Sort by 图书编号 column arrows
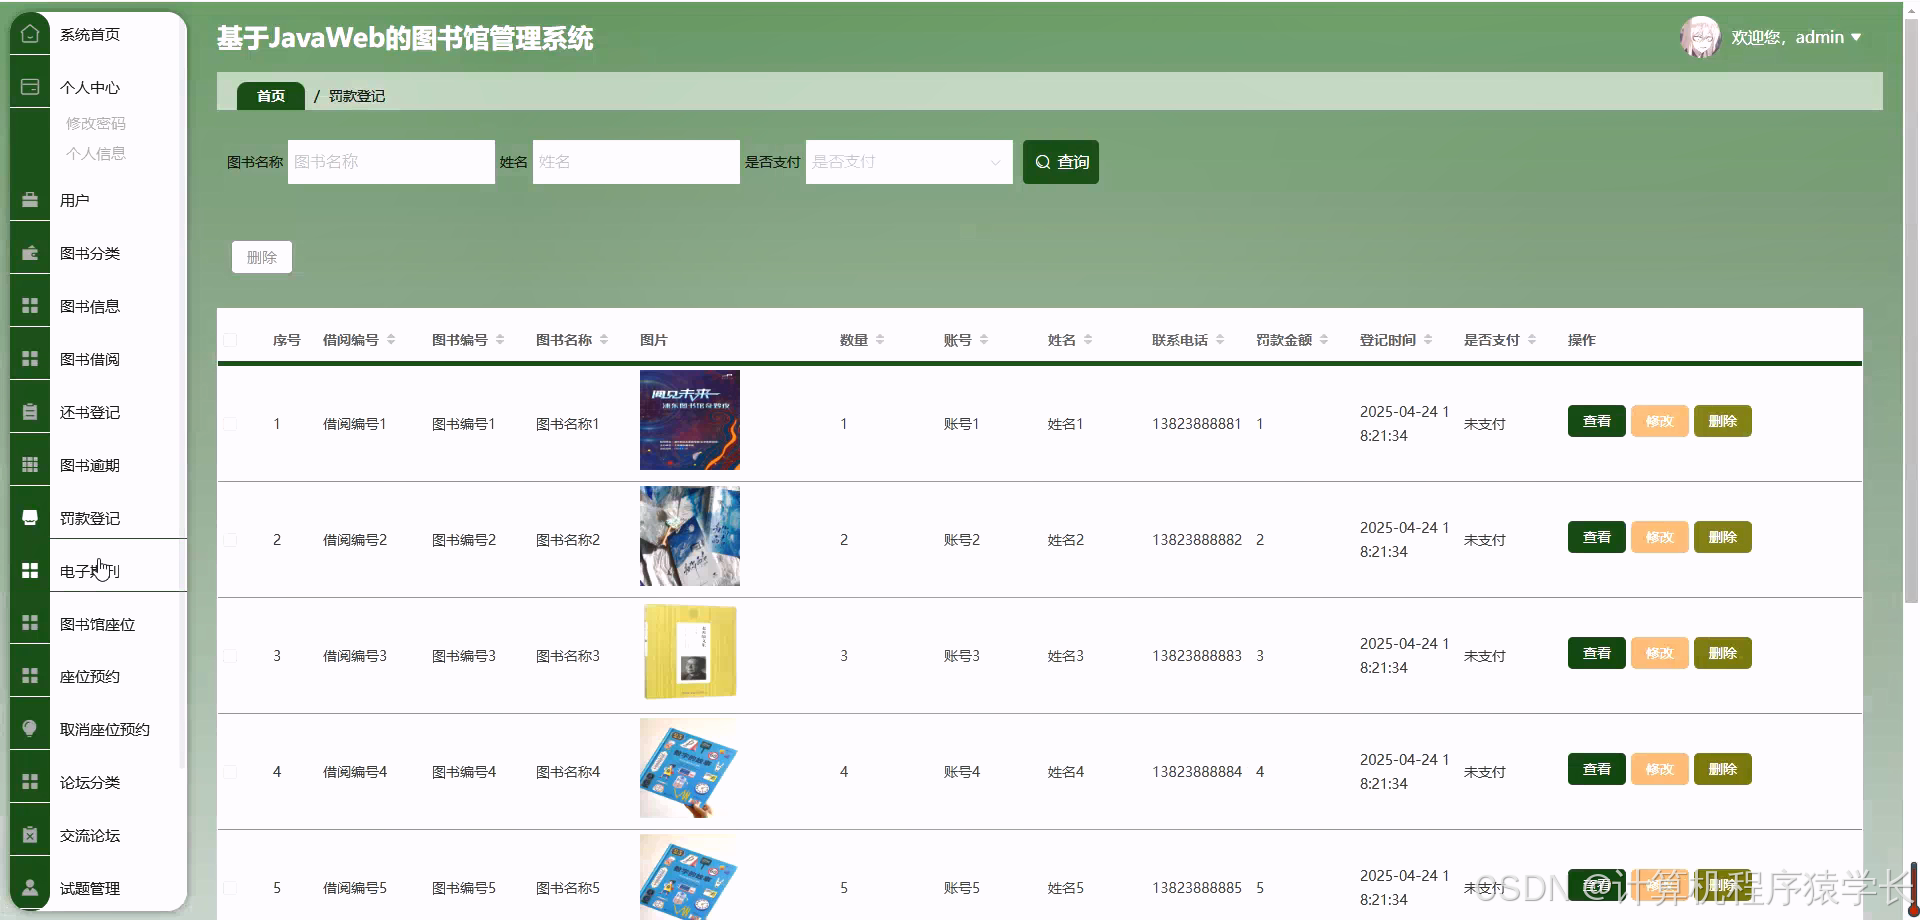 (500, 340)
